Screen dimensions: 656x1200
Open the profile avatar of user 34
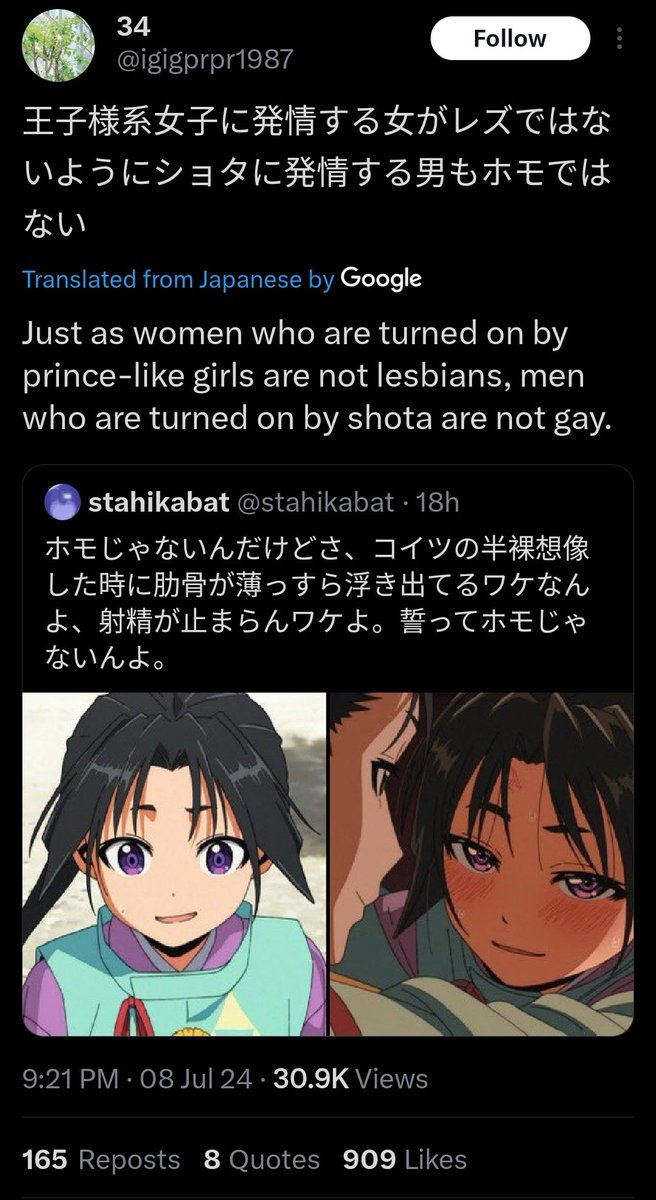click(x=58, y=46)
